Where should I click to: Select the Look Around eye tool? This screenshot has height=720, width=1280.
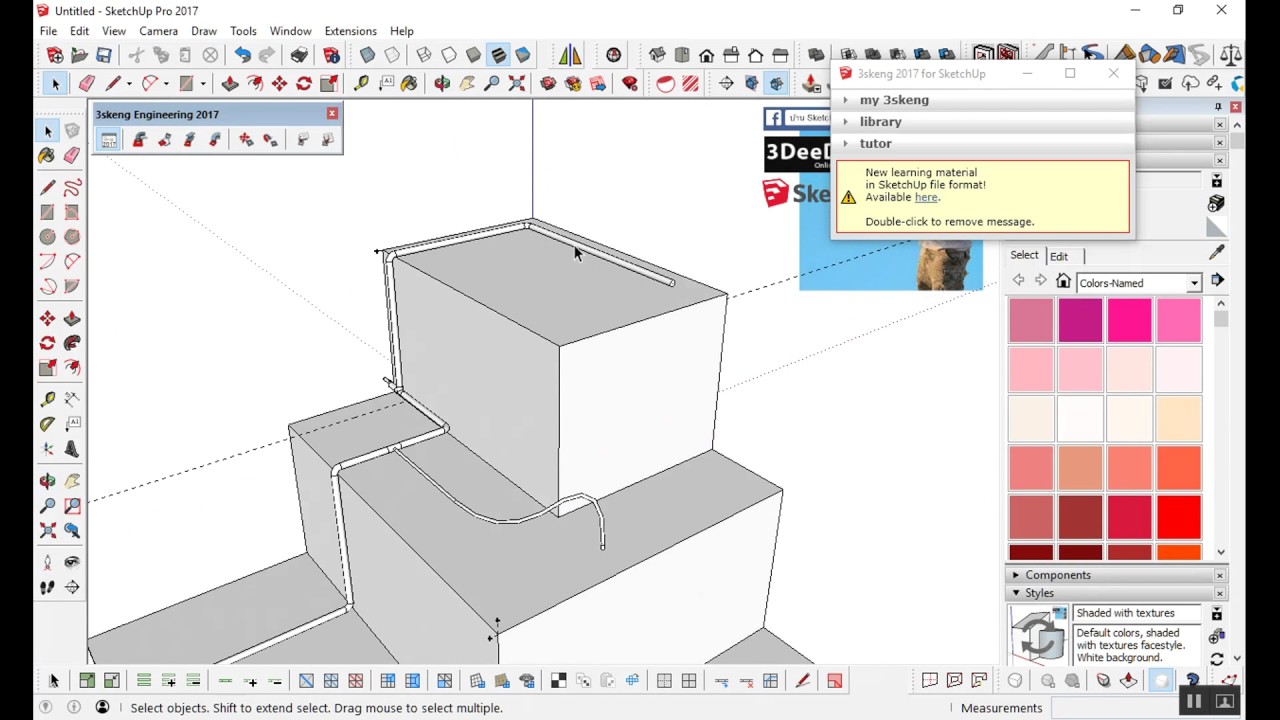click(72, 562)
